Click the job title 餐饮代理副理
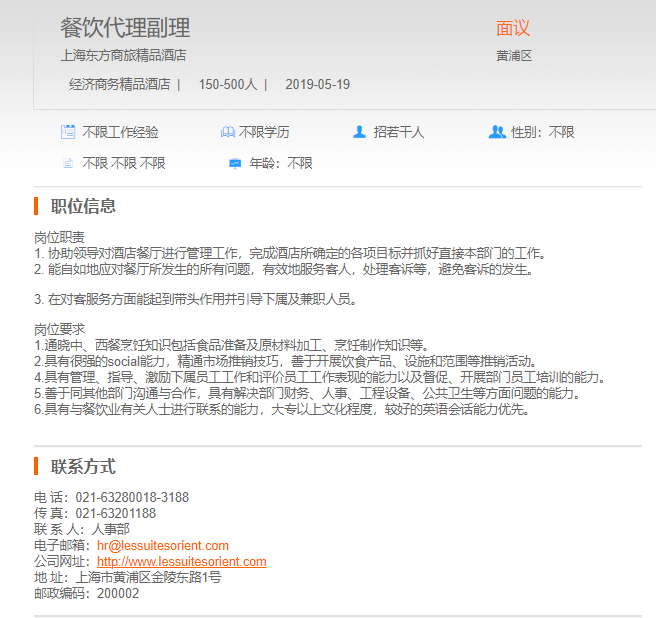This screenshot has width=656, height=618. (125, 28)
